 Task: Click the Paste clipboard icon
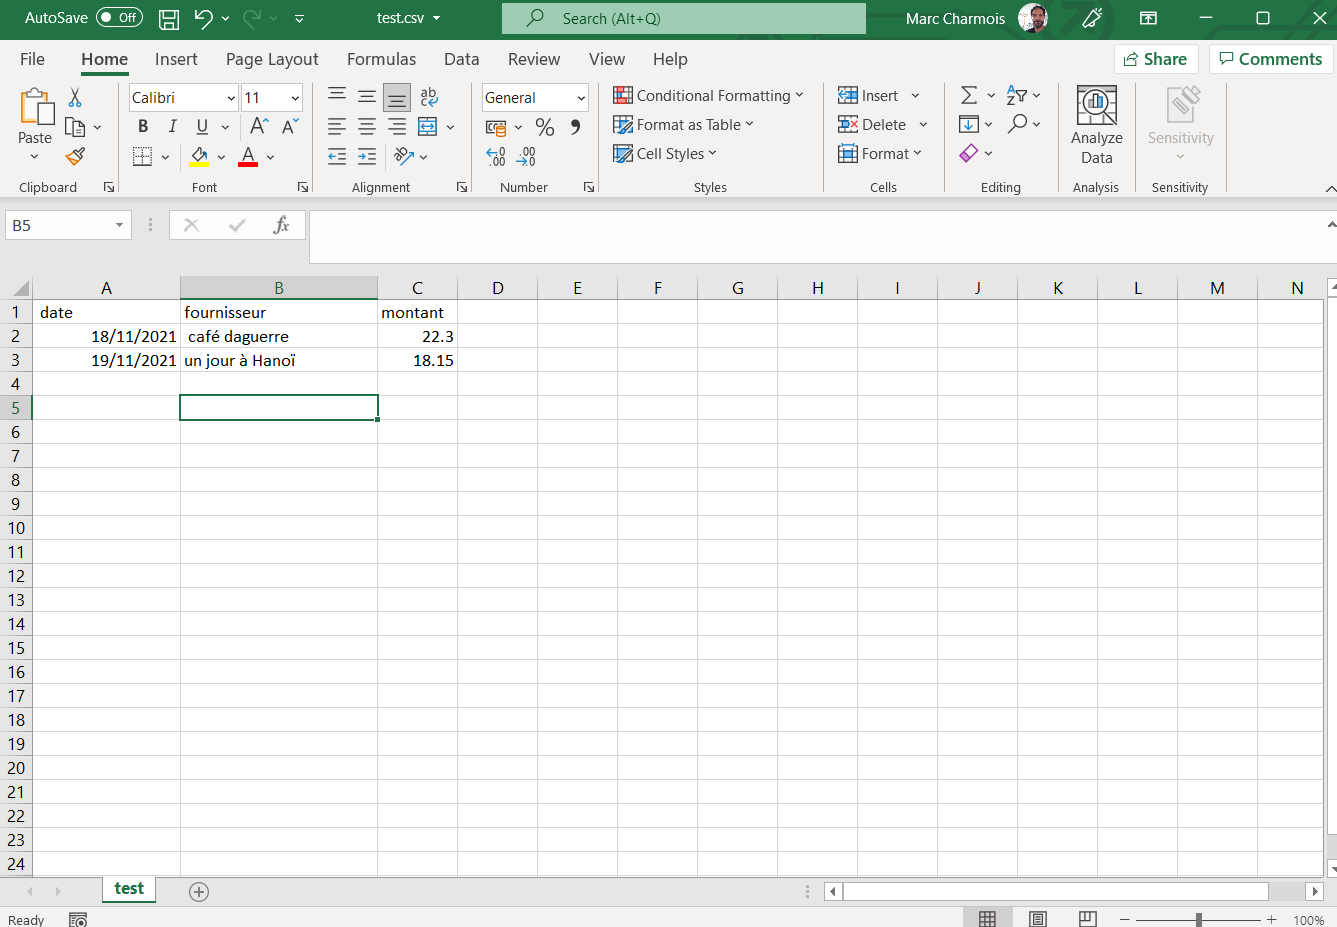coord(35,107)
